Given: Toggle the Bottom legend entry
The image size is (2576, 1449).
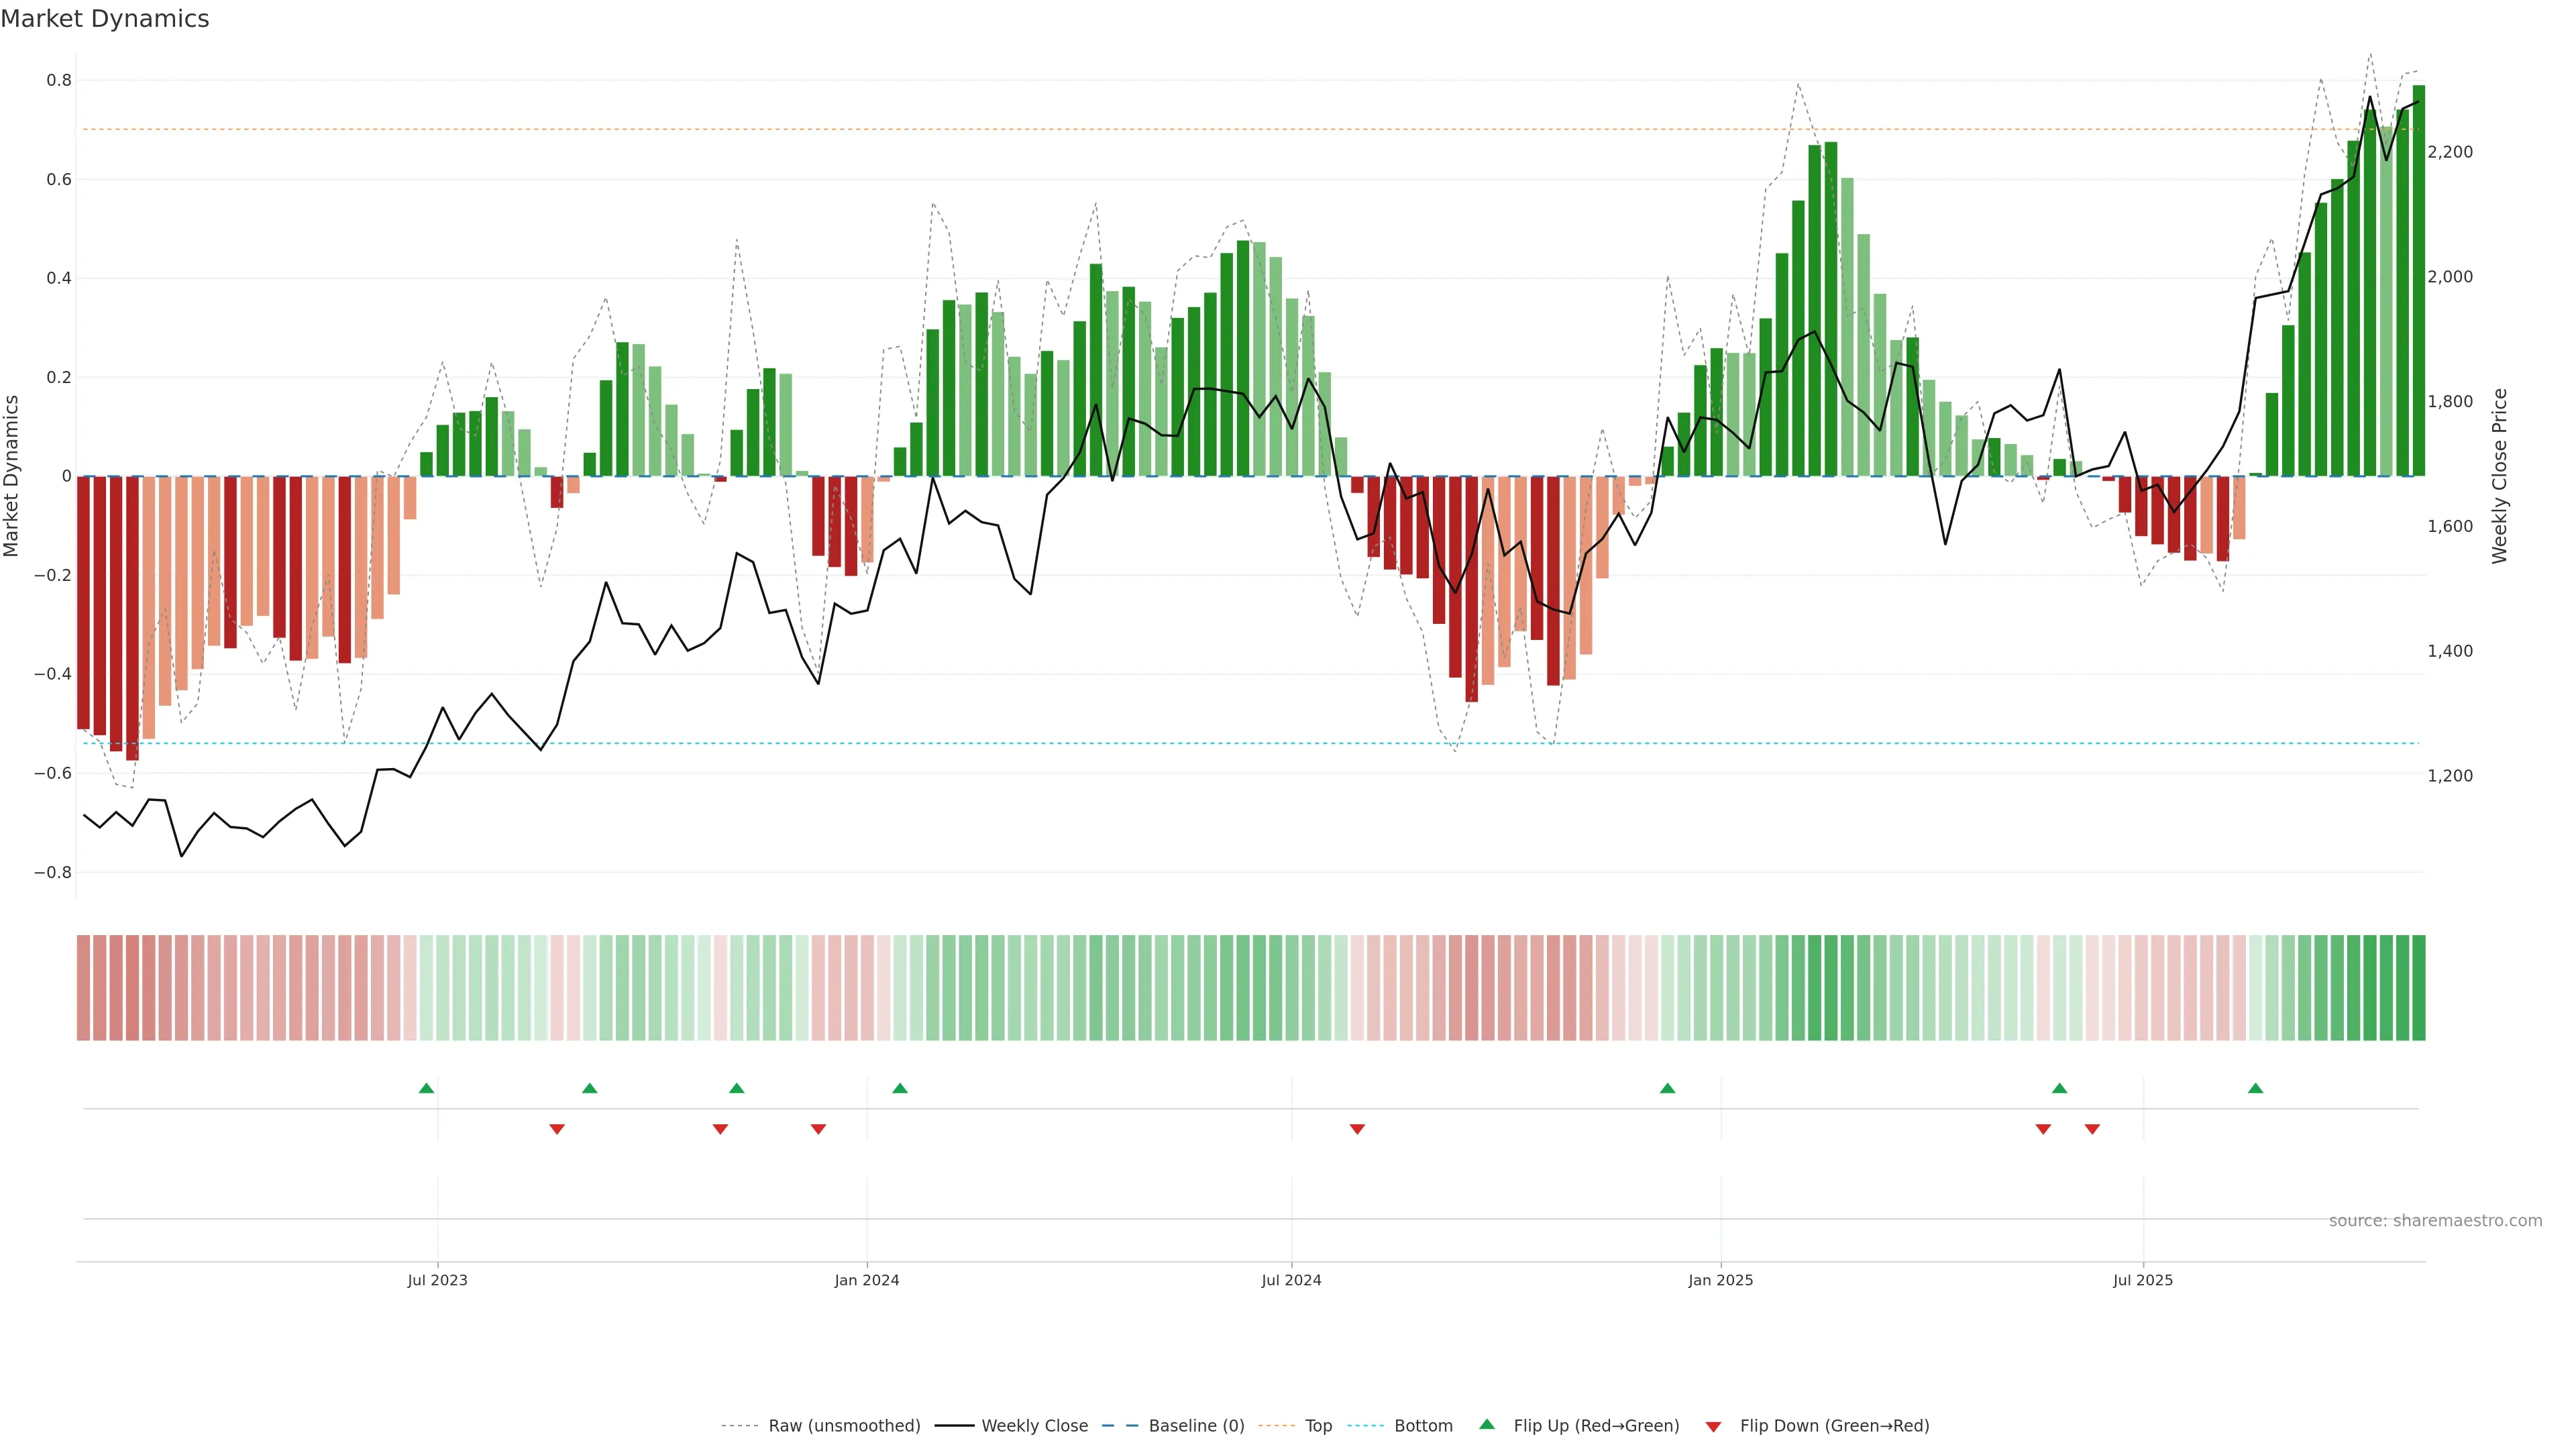Looking at the screenshot, I should [1423, 1426].
